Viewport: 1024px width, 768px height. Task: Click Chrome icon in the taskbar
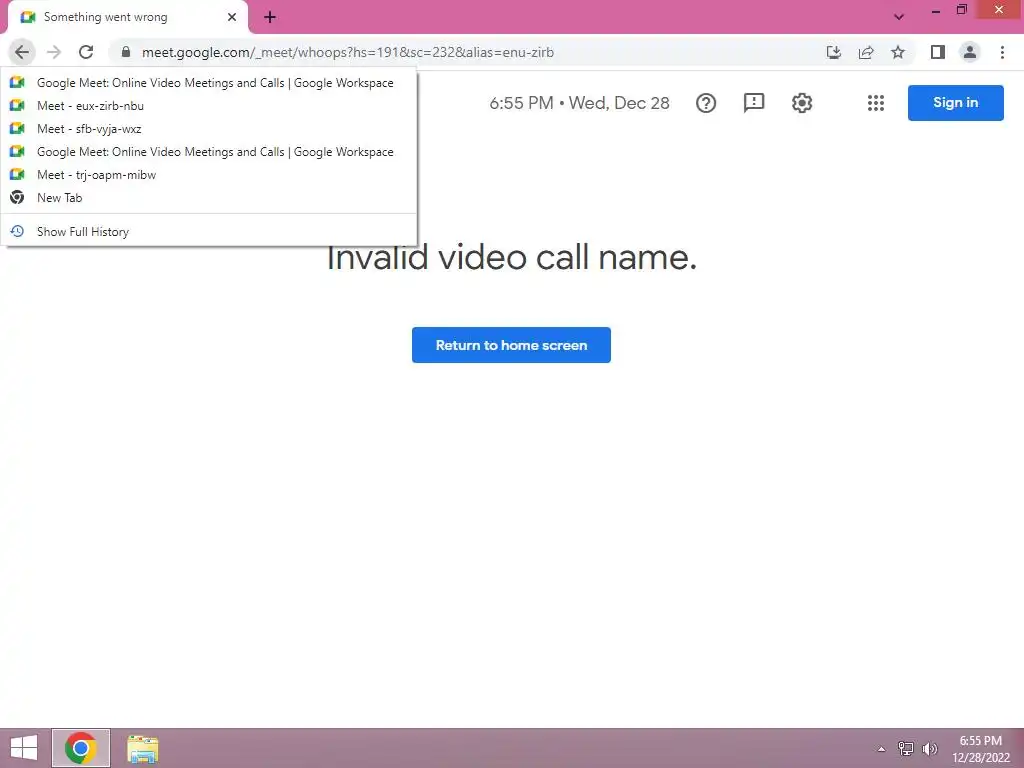[81, 748]
